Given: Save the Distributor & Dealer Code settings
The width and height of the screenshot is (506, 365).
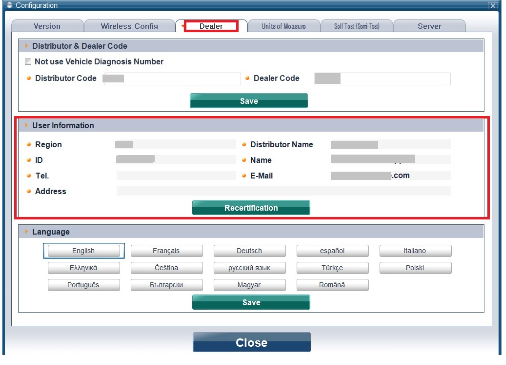Looking at the screenshot, I should pyautogui.click(x=249, y=101).
